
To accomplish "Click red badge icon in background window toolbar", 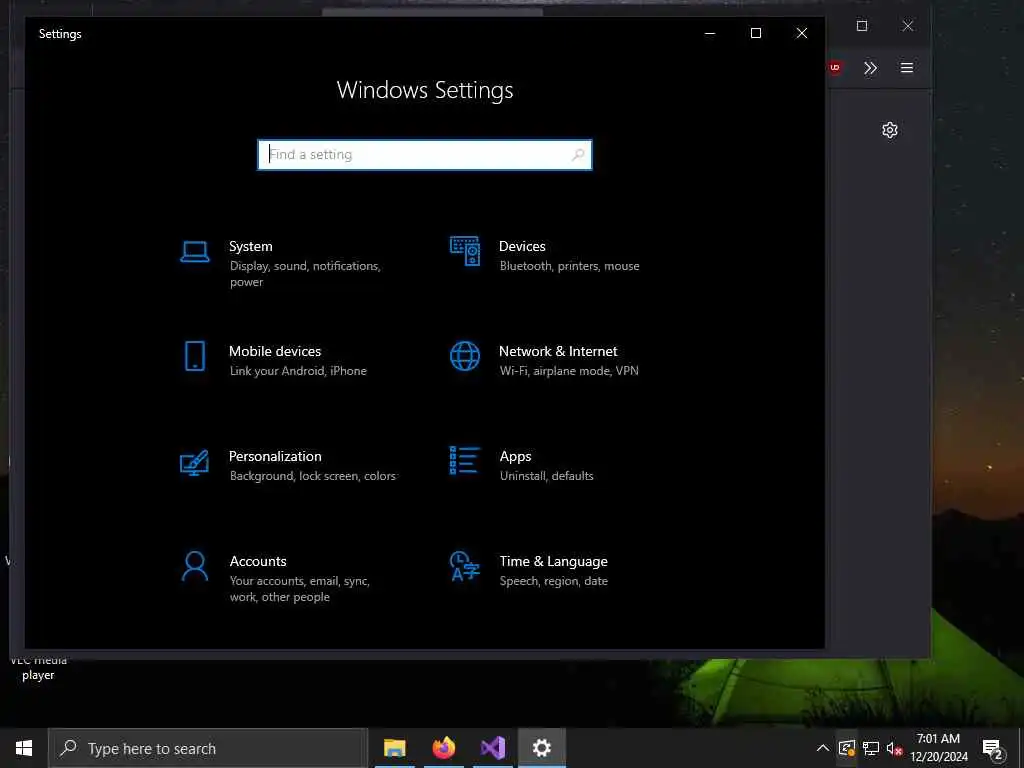I will click(835, 67).
